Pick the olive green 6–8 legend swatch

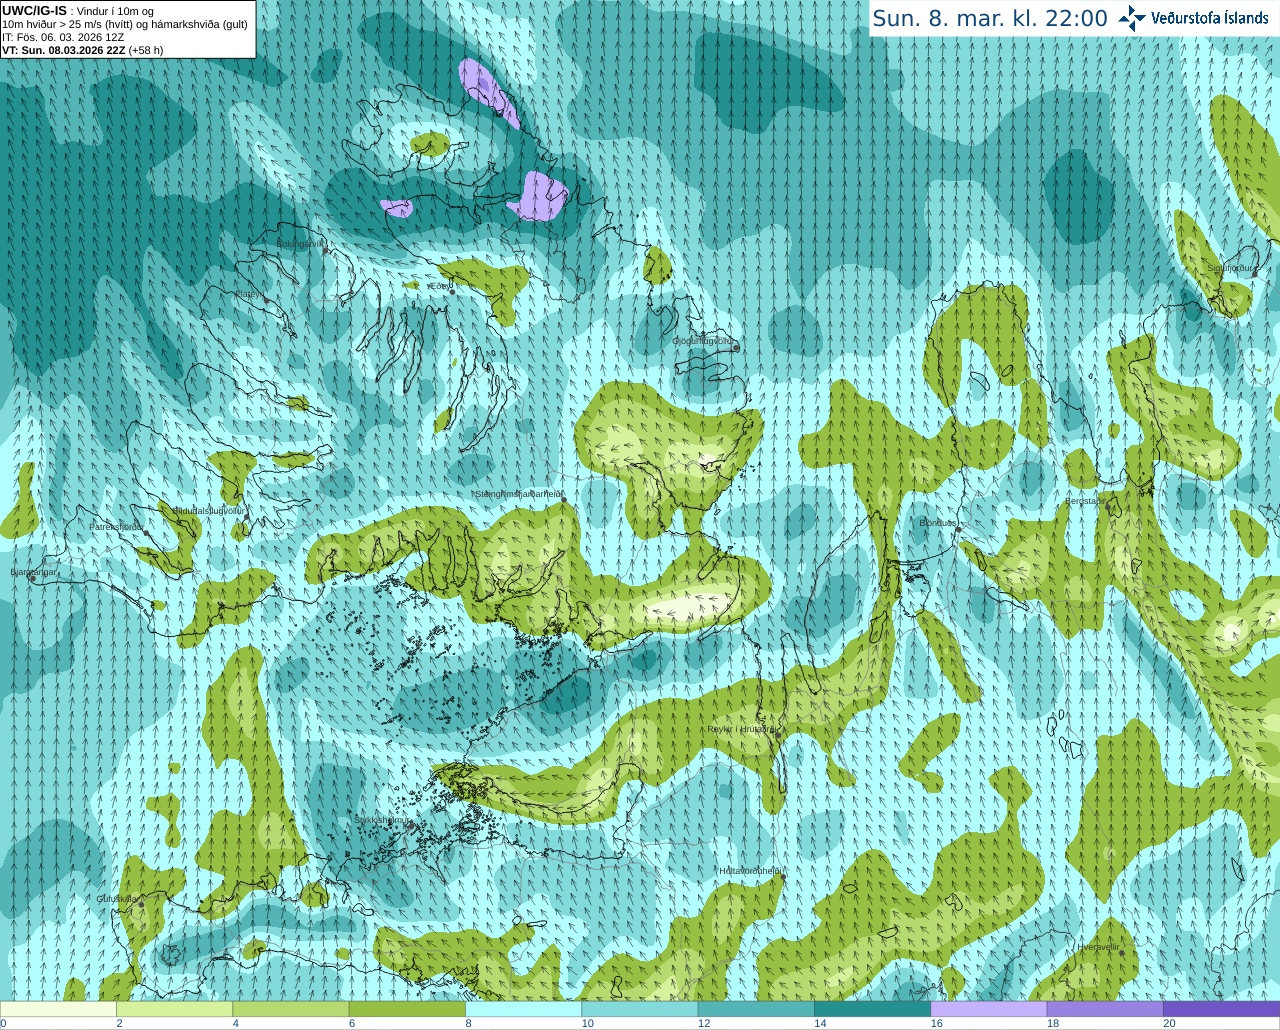point(407,1009)
